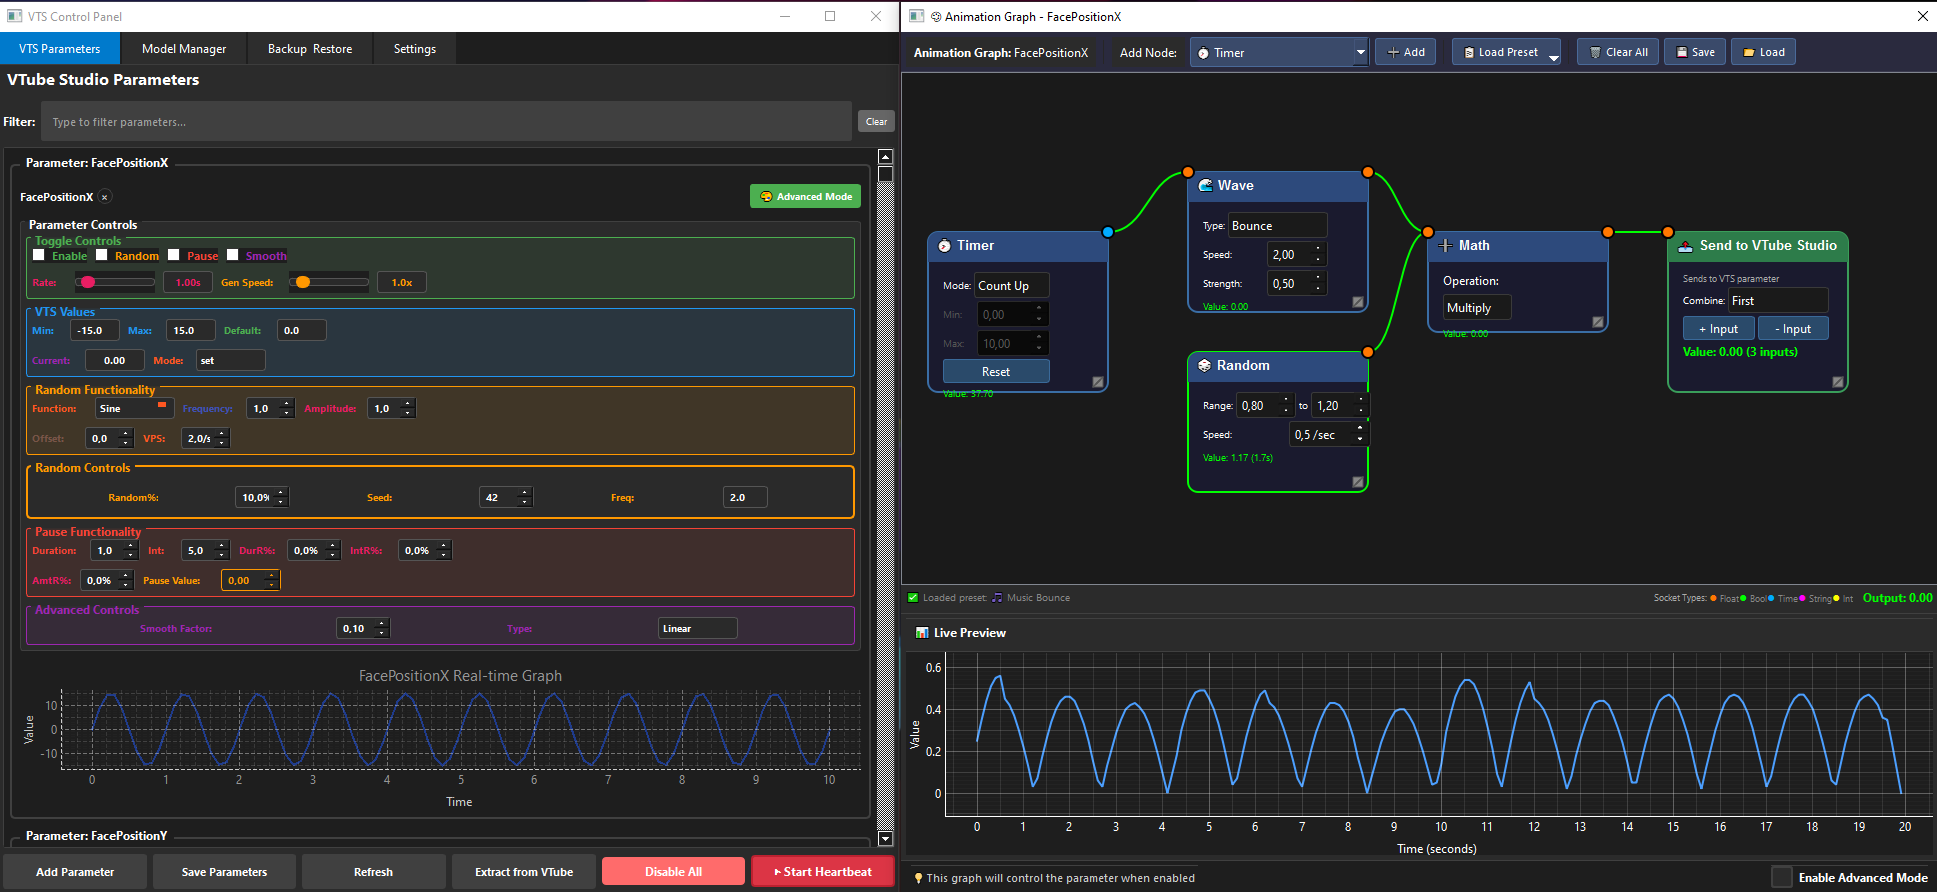The image size is (1937, 892).
Task: Click the Math node input socket
Action: (1428, 232)
